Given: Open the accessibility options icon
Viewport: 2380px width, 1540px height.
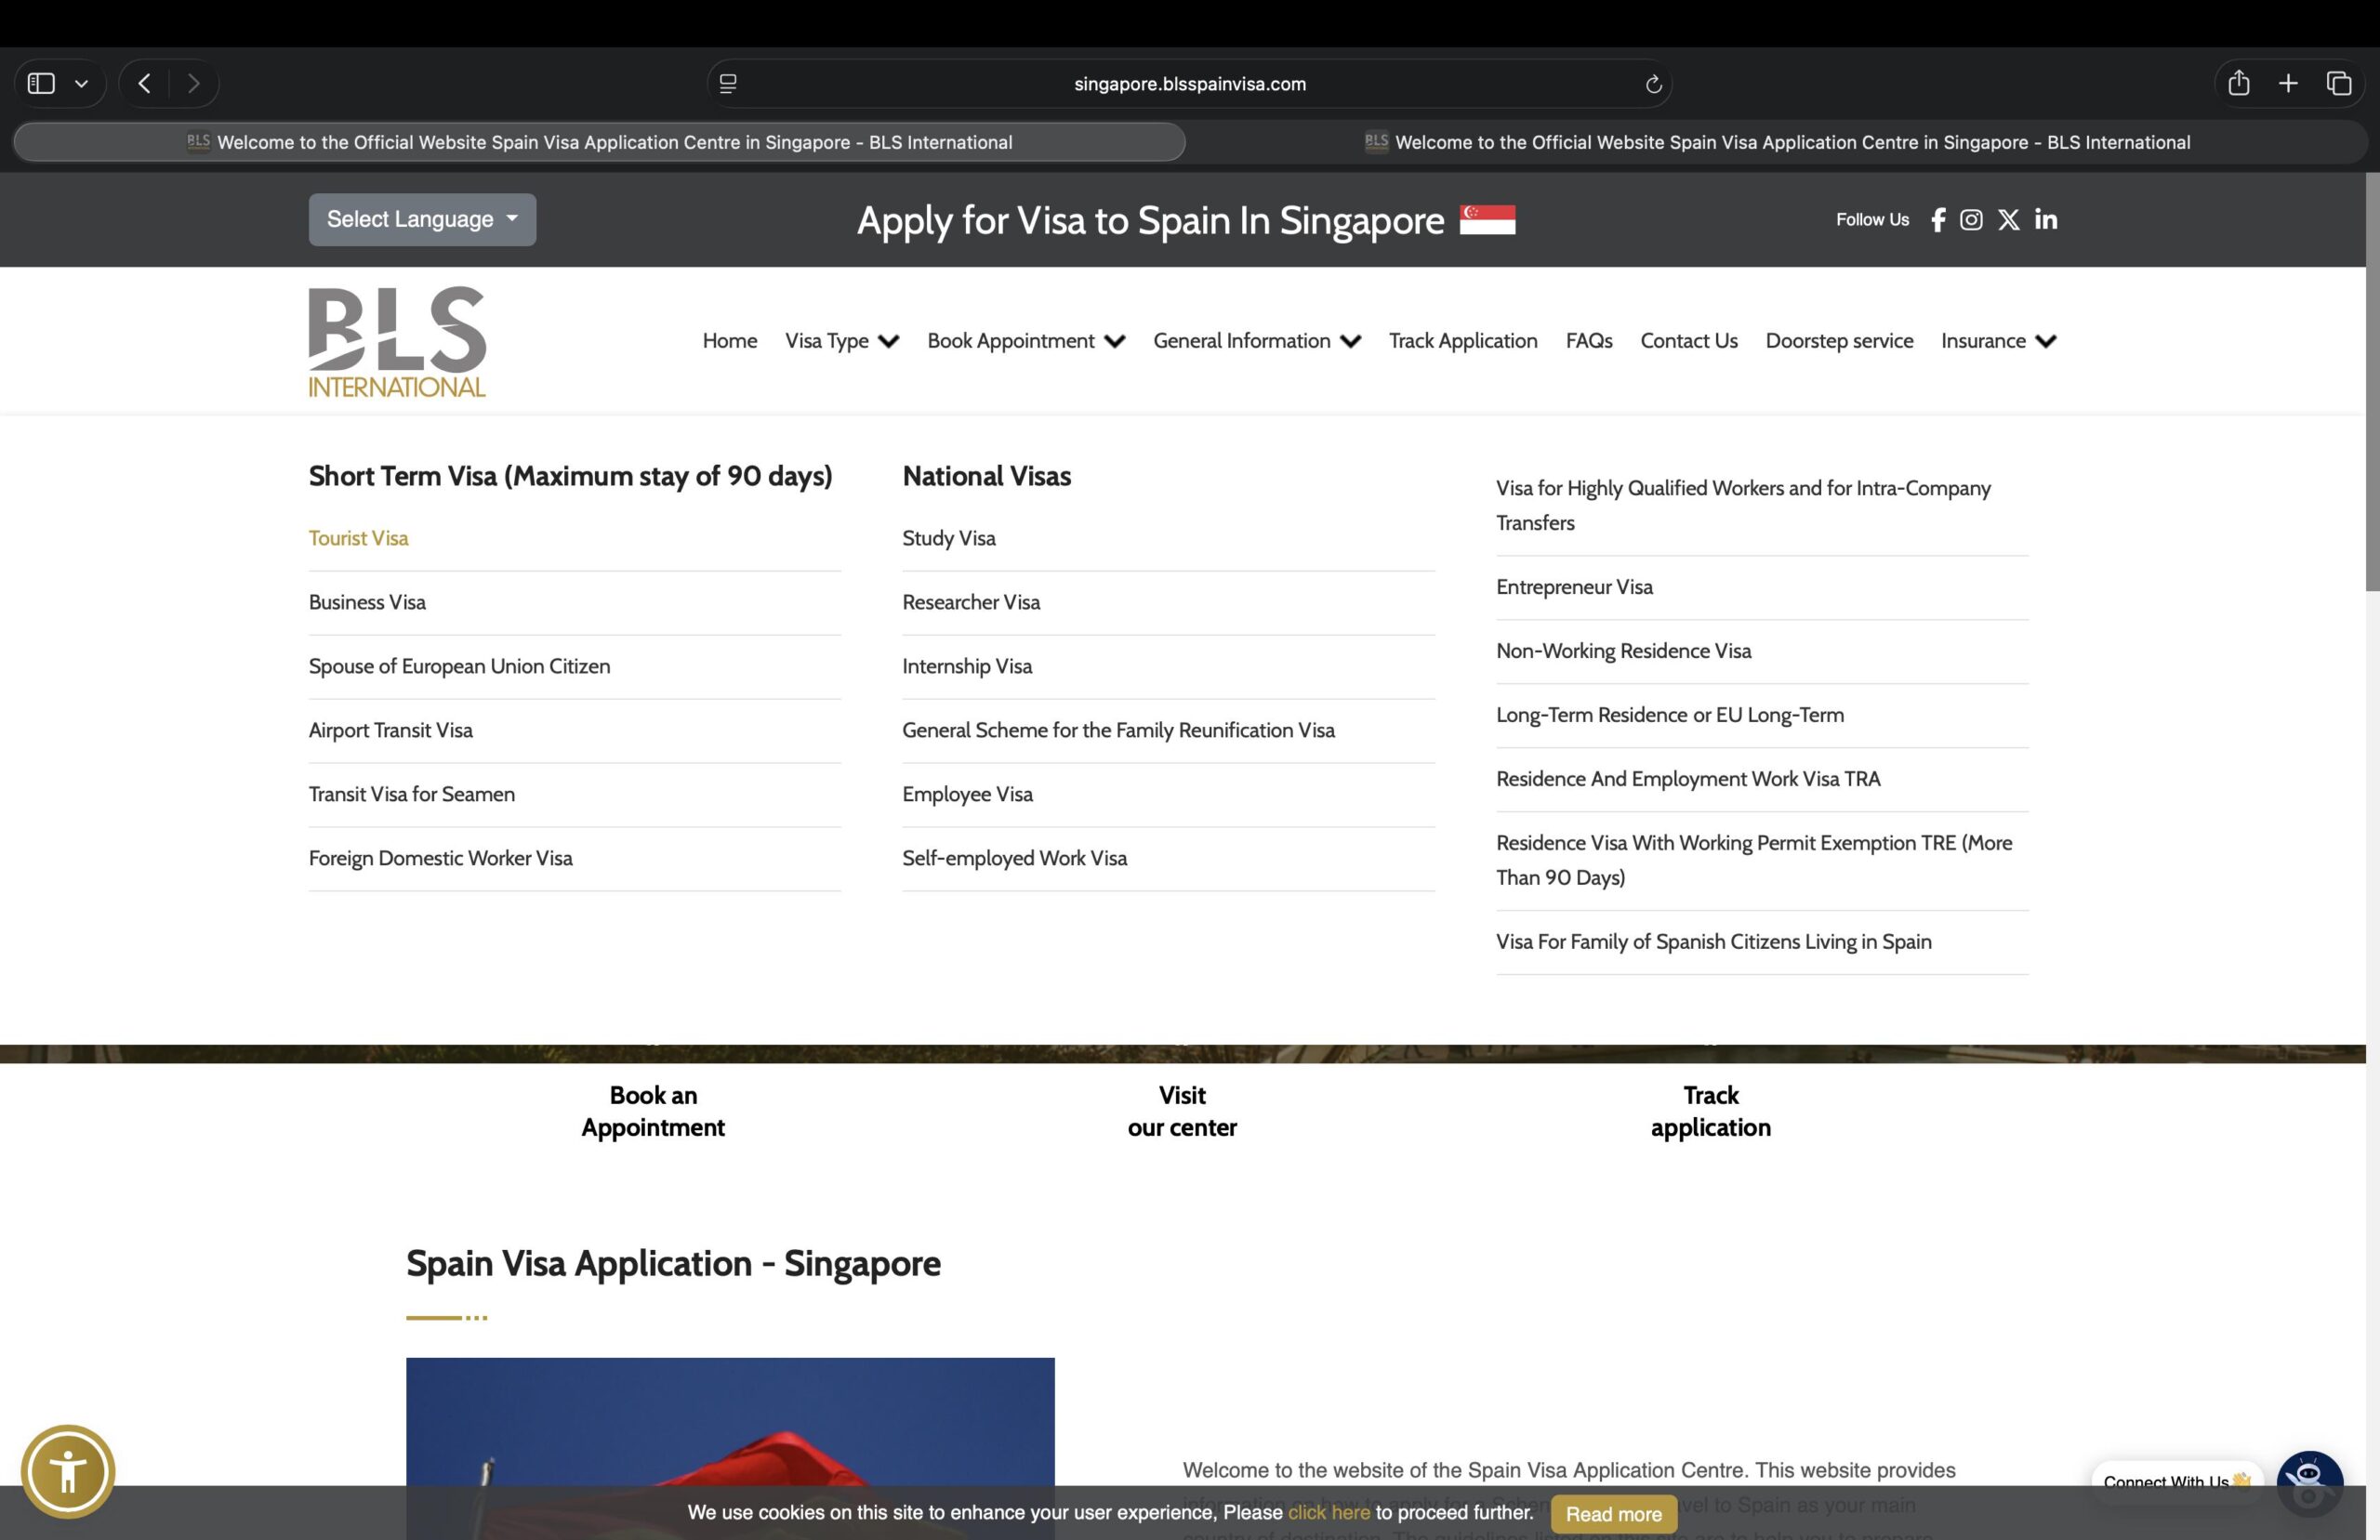Looking at the screenshot, I should tap(68, 1471).
